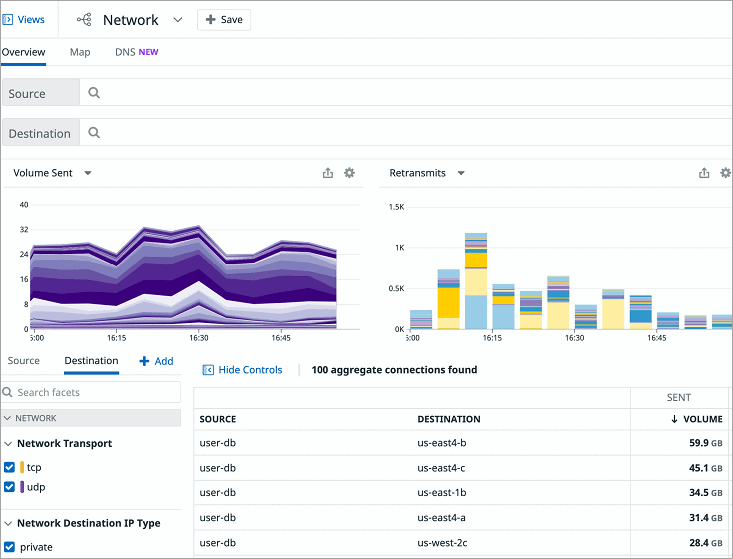Click the SENT column group header
This screenshot has height=559, width=733.
coord(678,397)
